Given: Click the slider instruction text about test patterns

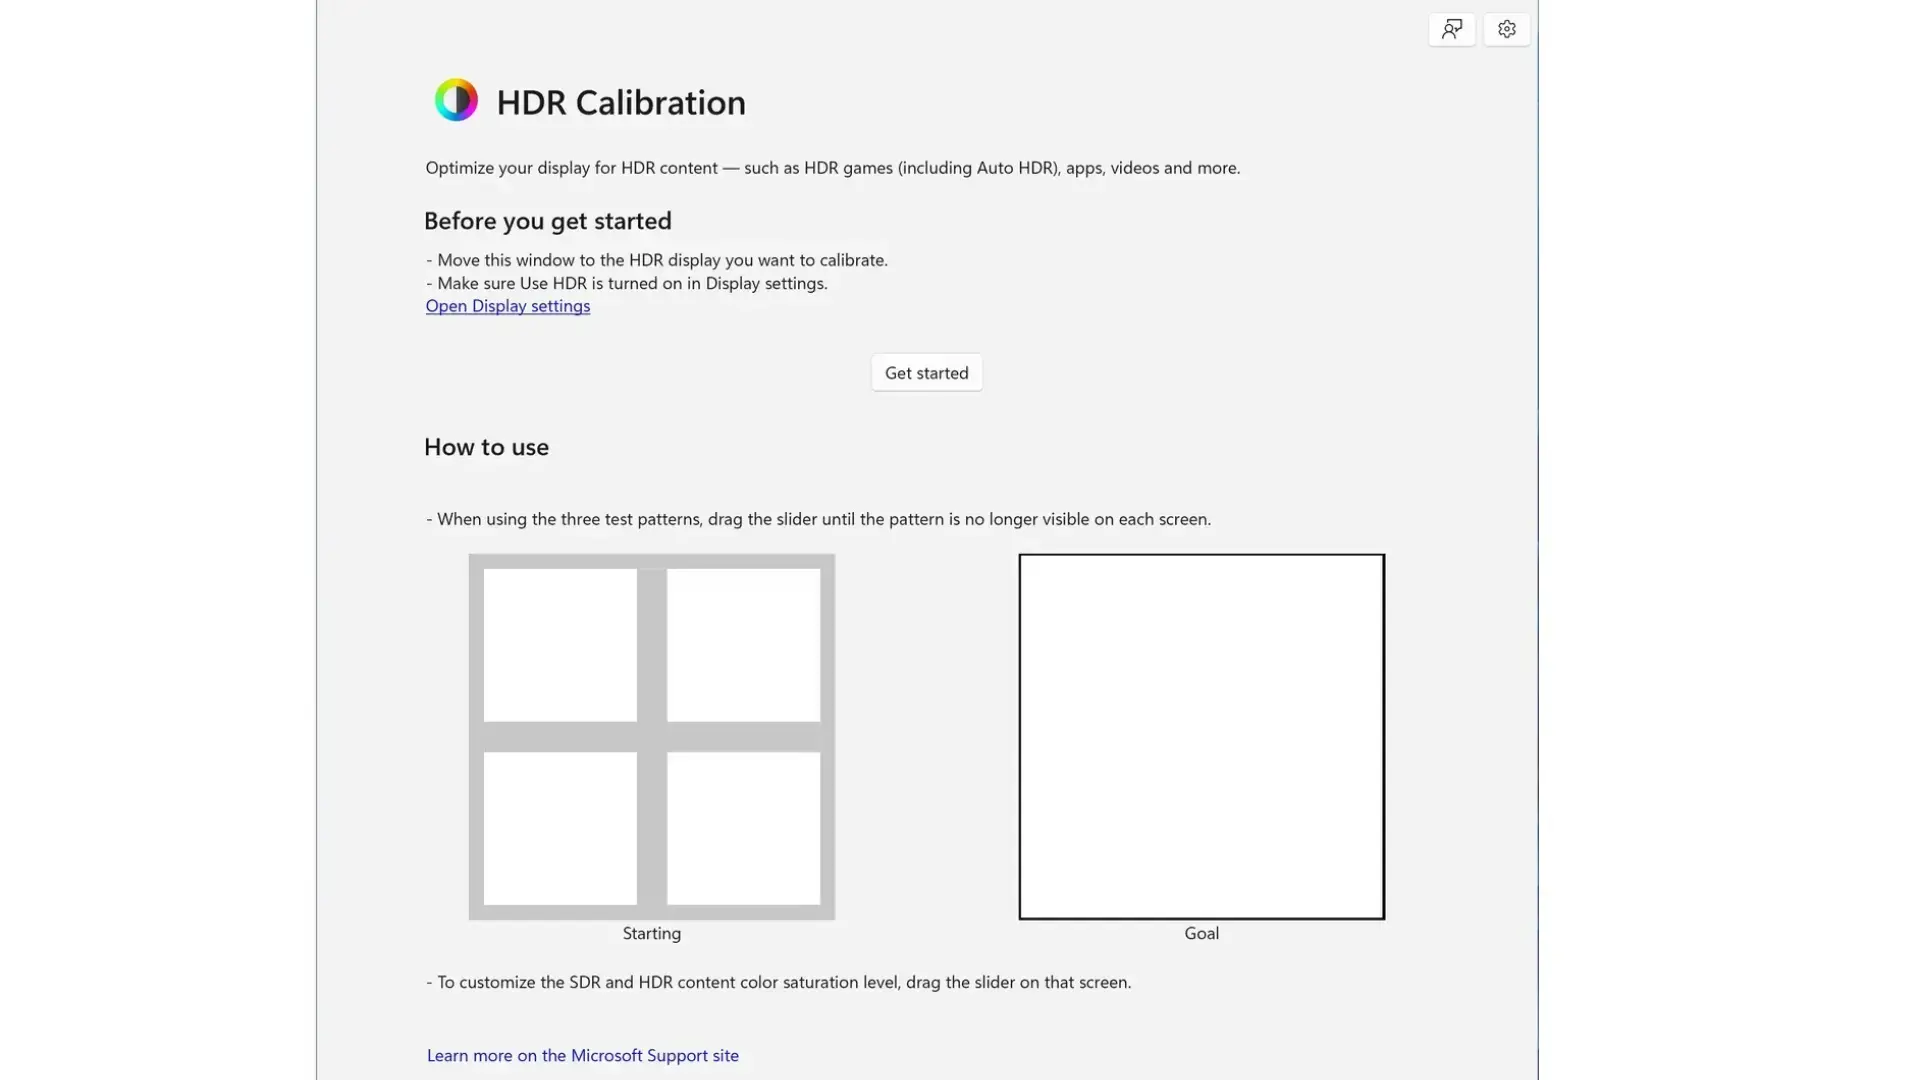Looking at the screenshot, I should click(x=818, y=519).
